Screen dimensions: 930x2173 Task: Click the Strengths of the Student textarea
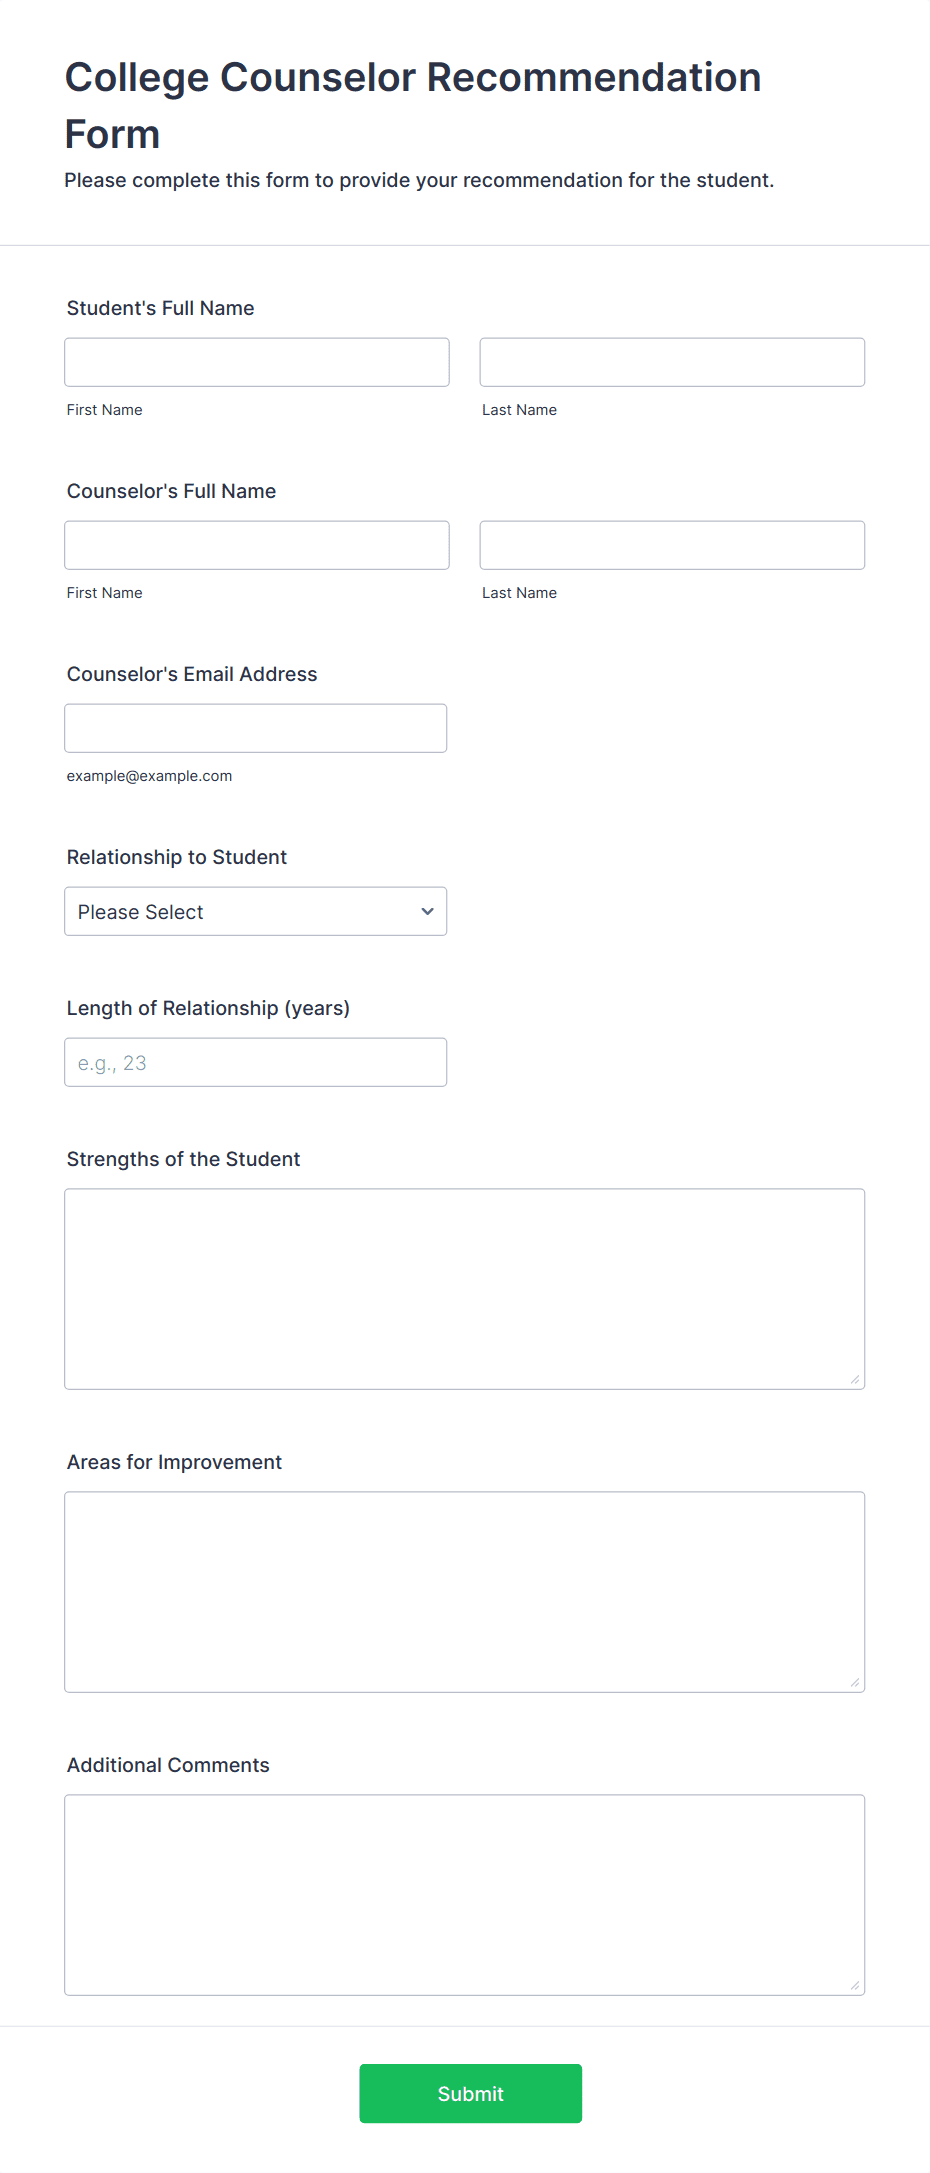[x=465, y=1289]
